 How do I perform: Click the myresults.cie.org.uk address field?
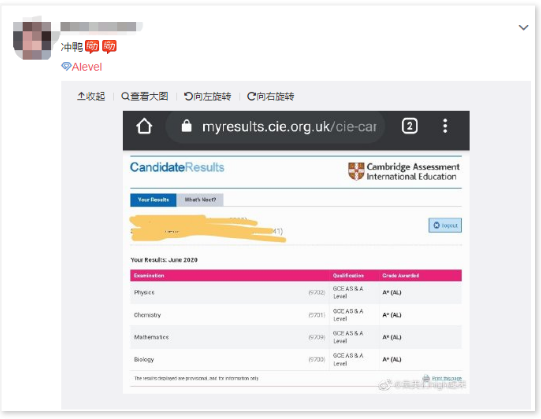point(275,127)
